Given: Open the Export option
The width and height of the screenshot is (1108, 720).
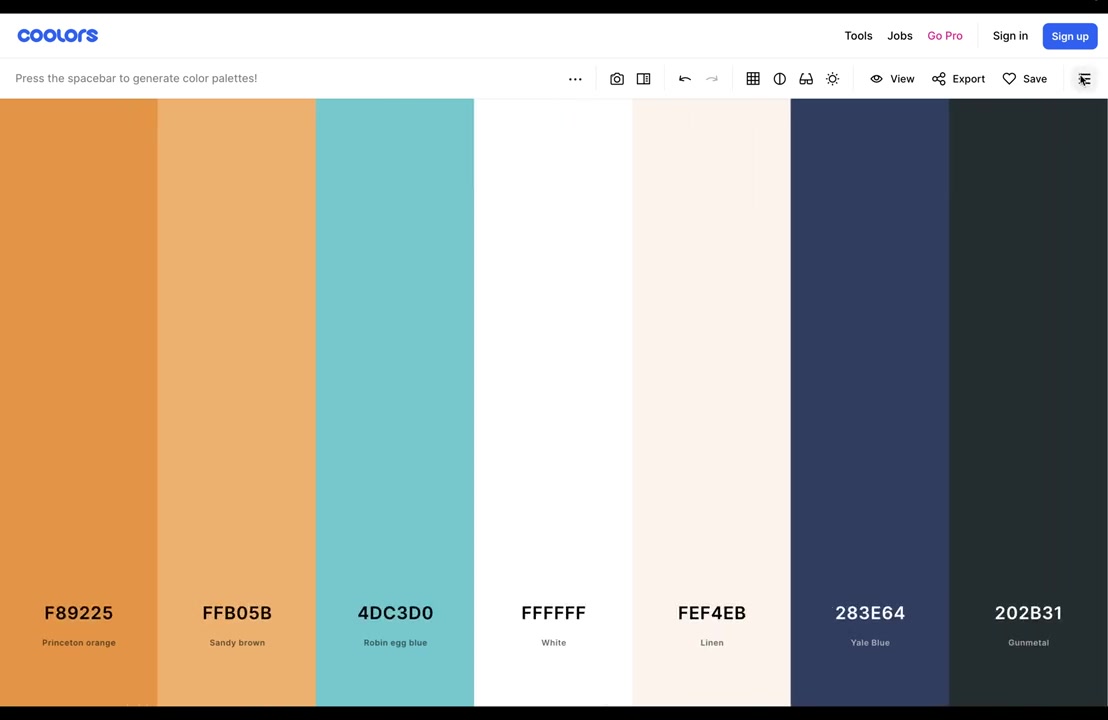Looking at the screenshot, I should point(958,79).
